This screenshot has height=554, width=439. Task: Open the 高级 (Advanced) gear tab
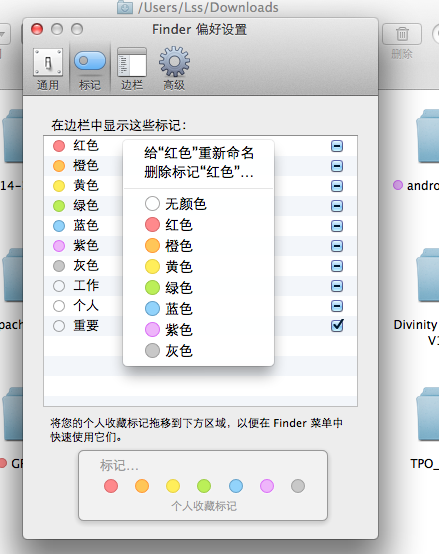point(174,69)
